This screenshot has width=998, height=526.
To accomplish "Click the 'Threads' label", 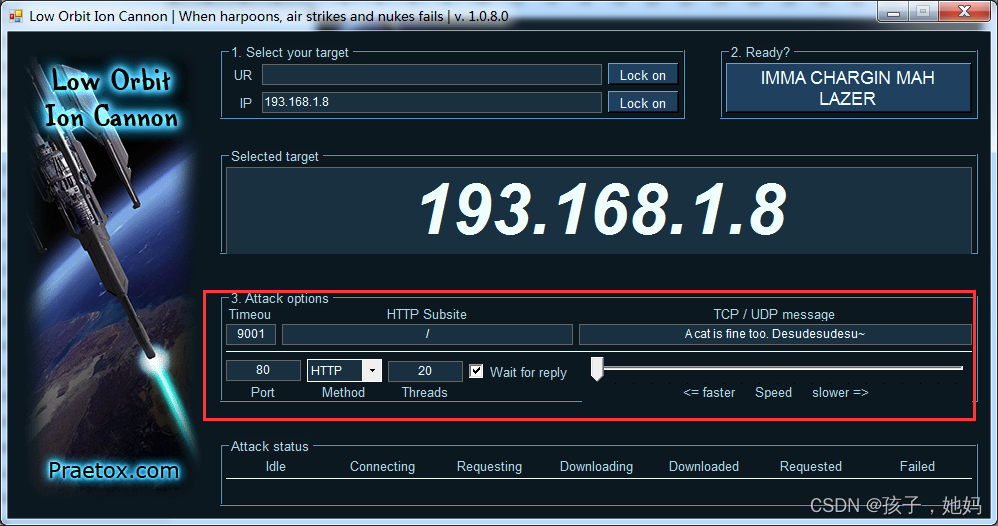I will [x=425, y=392].
